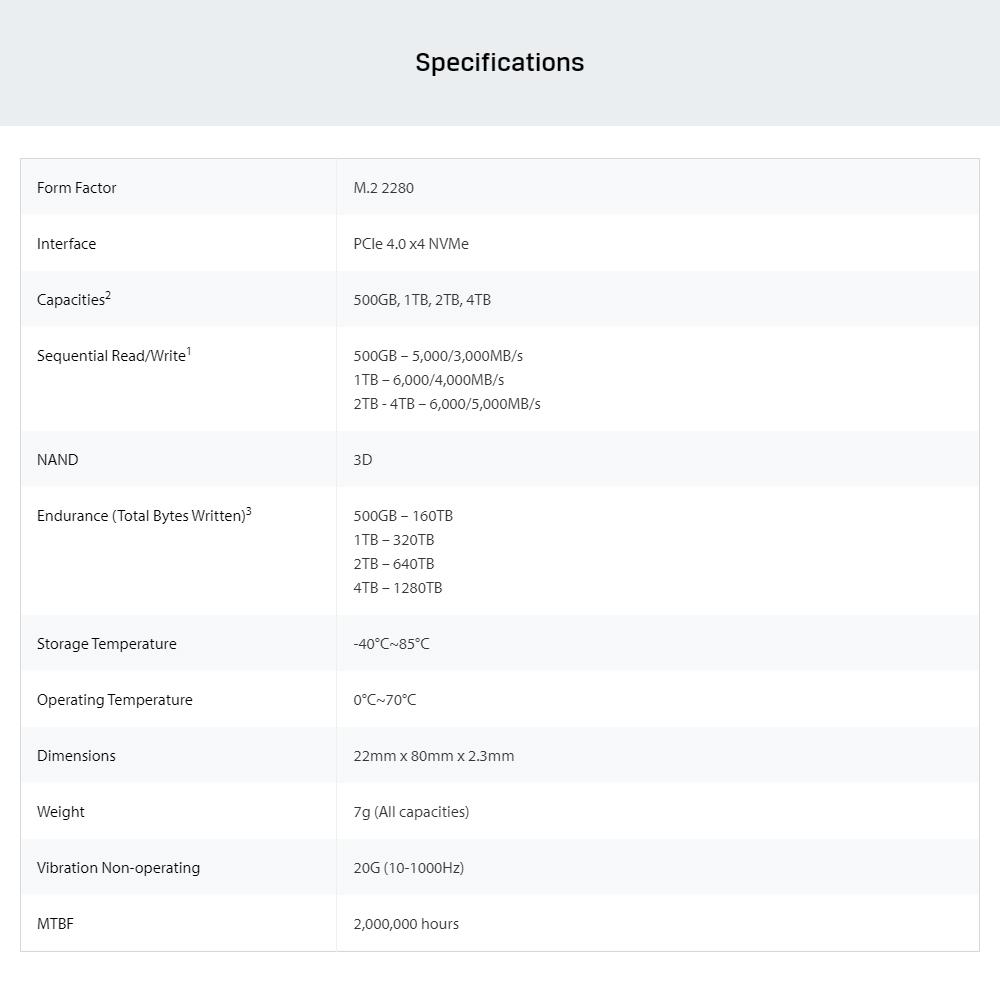
Task: Click the 2TB - 4TB – 6,000/5,000MB/s line
Action: click(447, 404)
